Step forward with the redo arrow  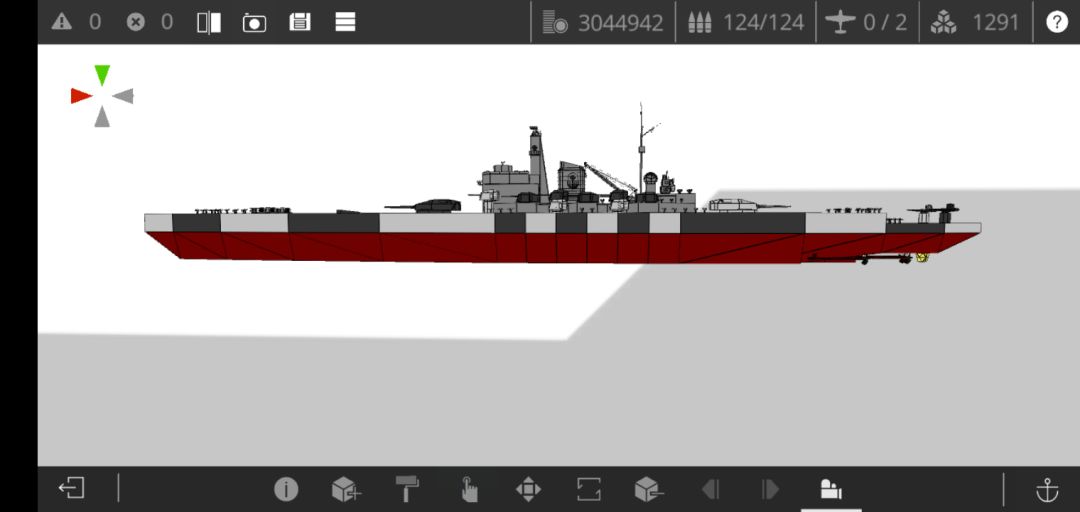click(770, 489)
